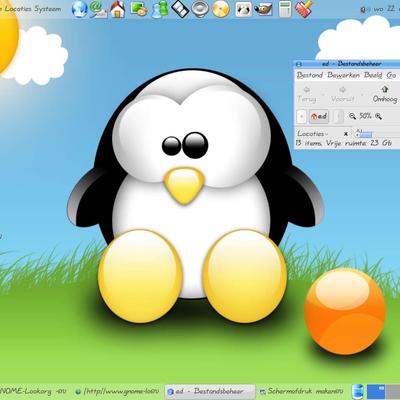The image size is (400, 400).
Task: Select 'ed - Bestandsbeheer' taskbar button
Action: (x=210, y=391)
